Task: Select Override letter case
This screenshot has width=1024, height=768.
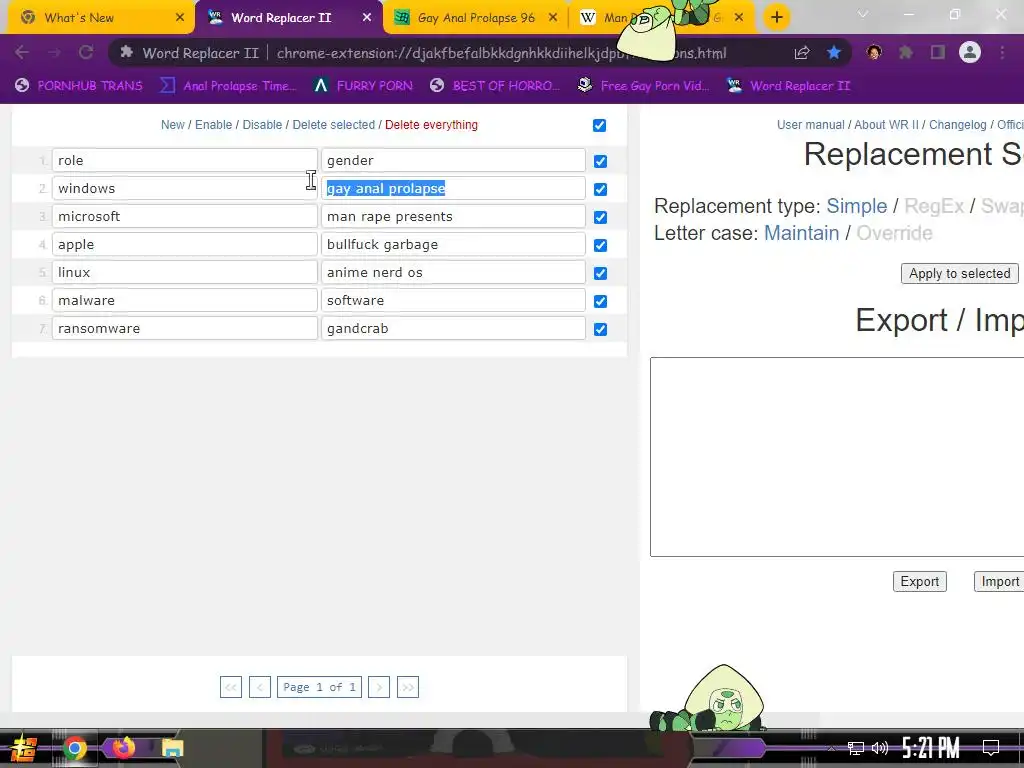Action: 894,233
